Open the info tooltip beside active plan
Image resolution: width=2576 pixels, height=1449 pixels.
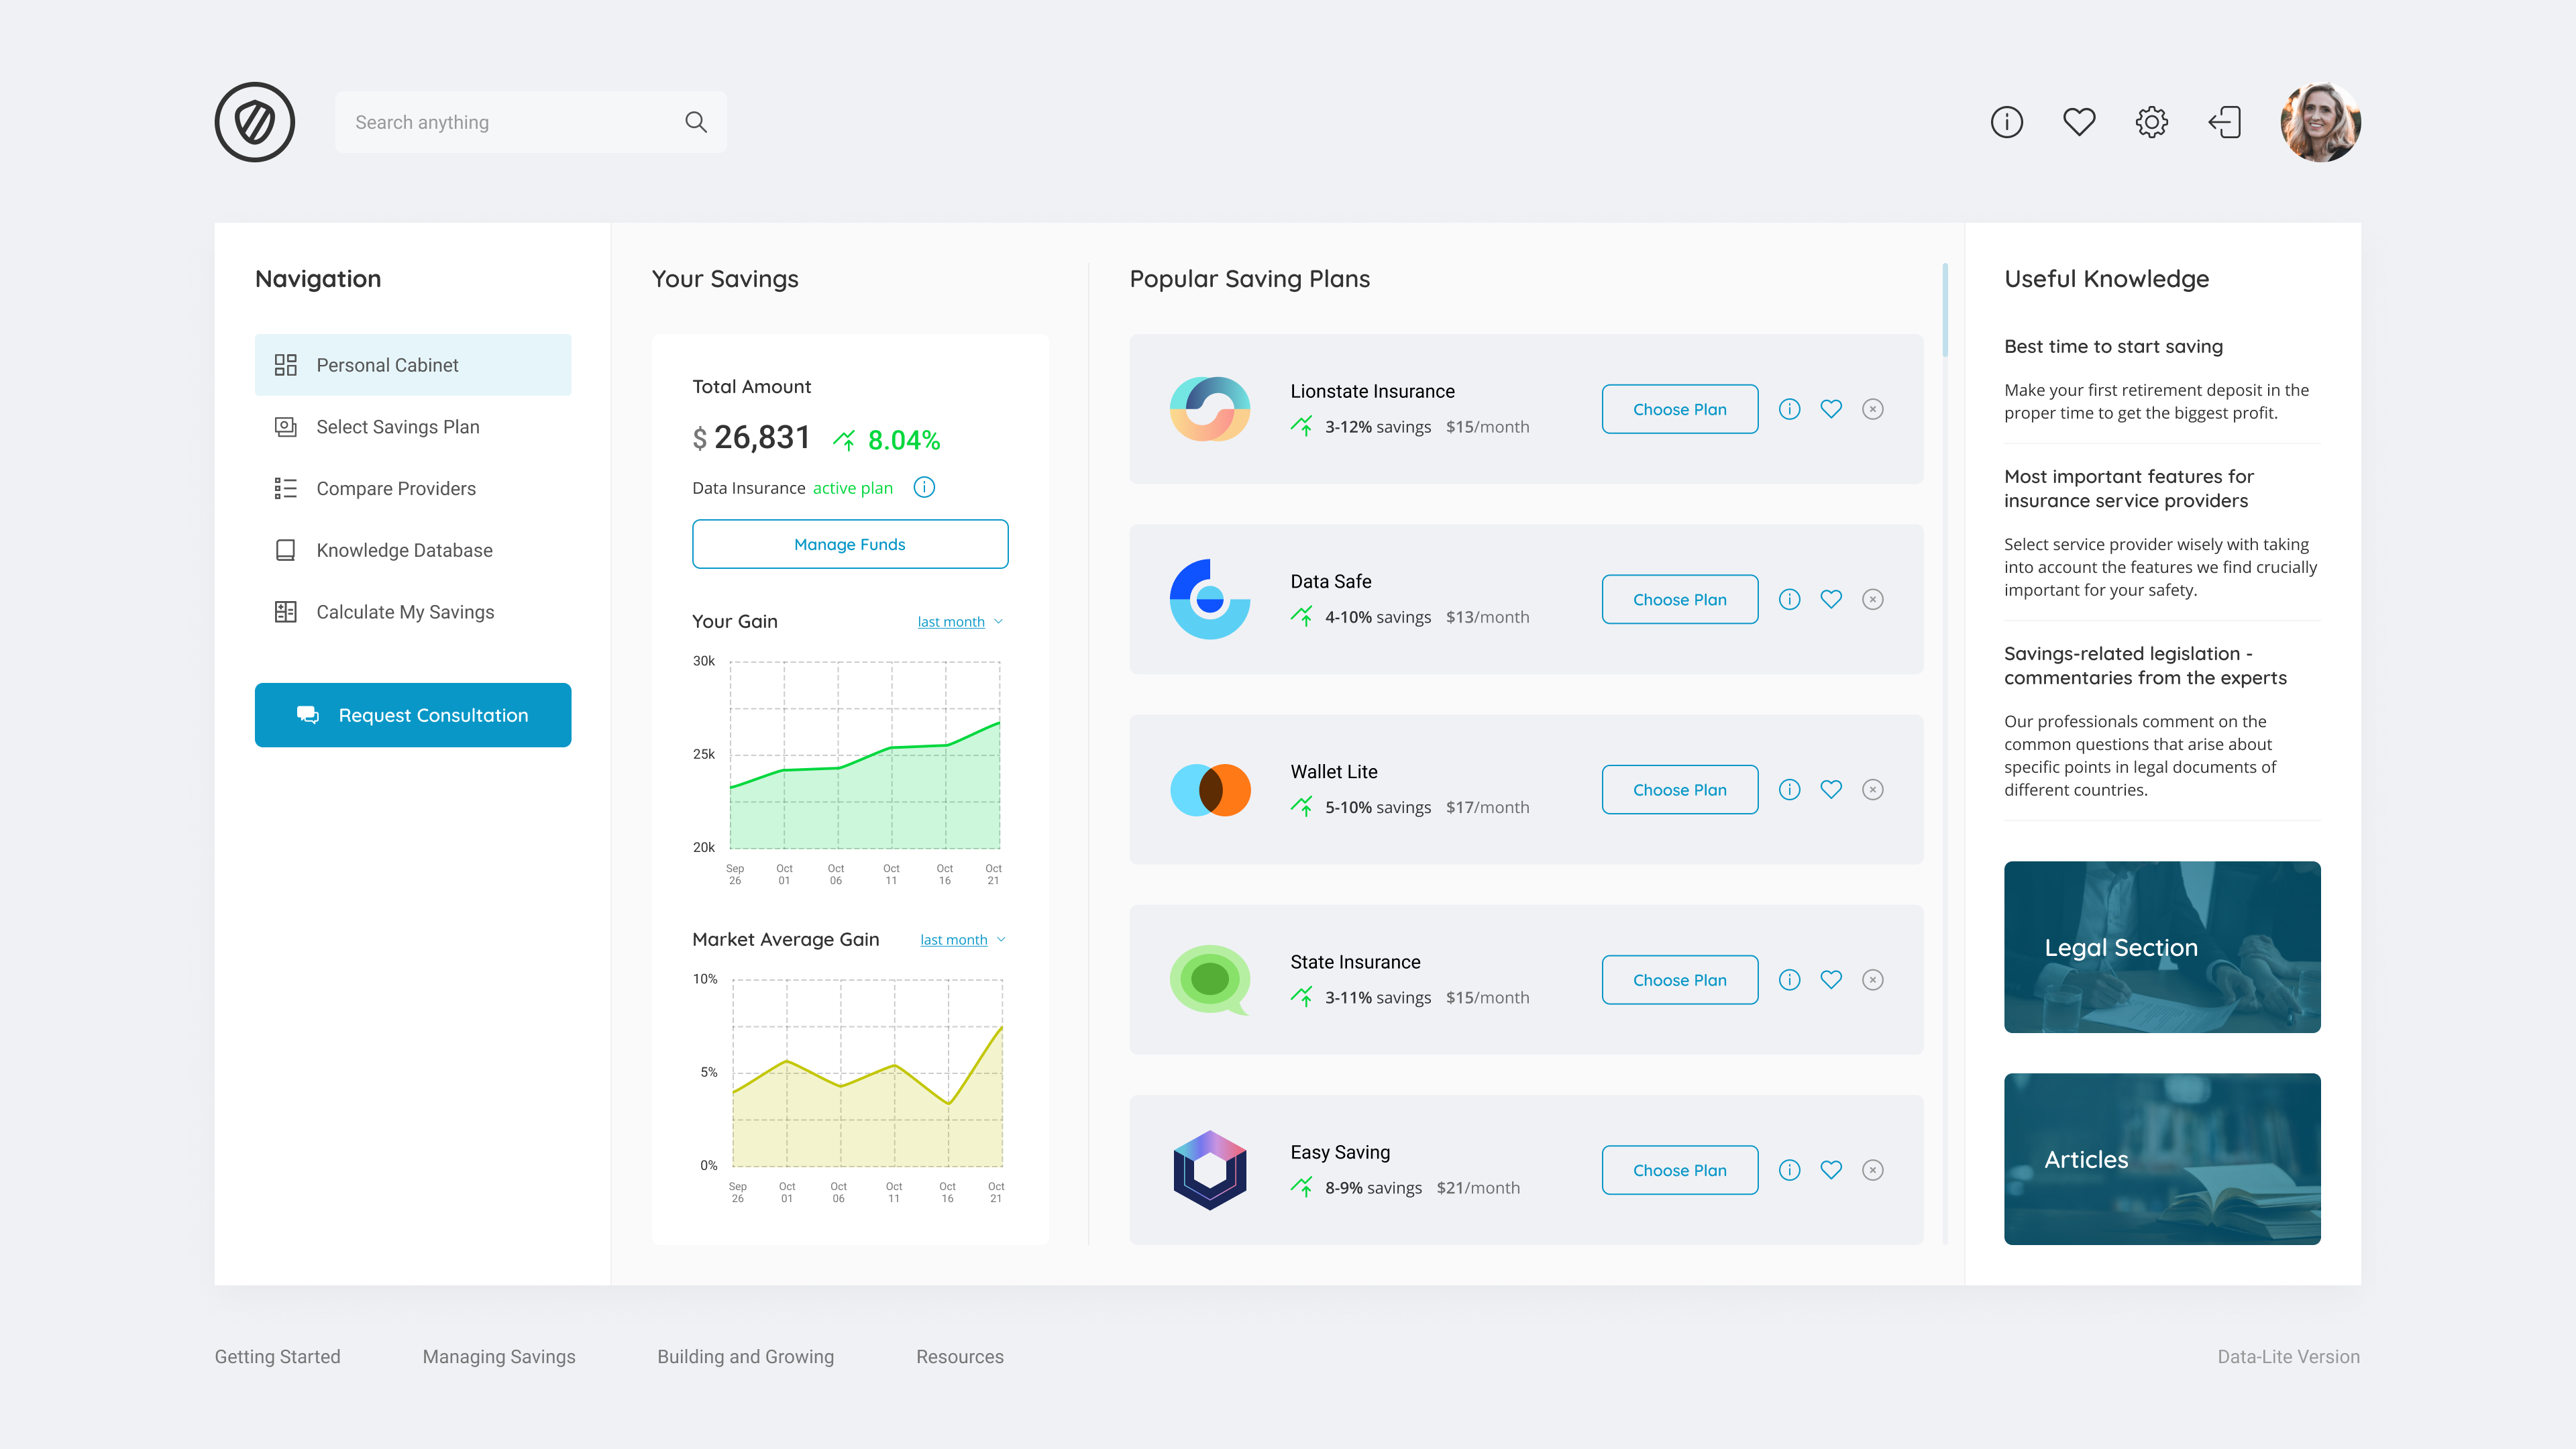pos(924,487)
